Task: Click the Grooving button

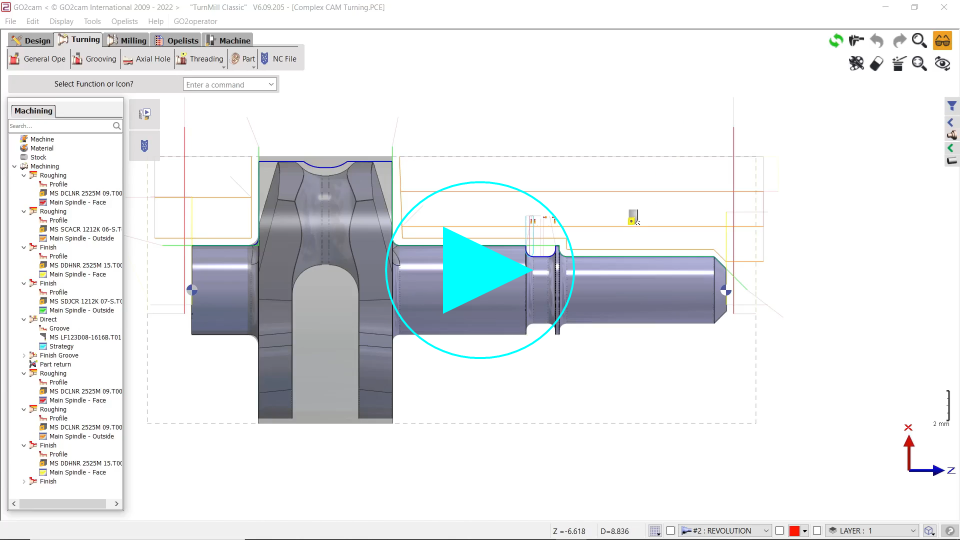Action: pos(94,59)
